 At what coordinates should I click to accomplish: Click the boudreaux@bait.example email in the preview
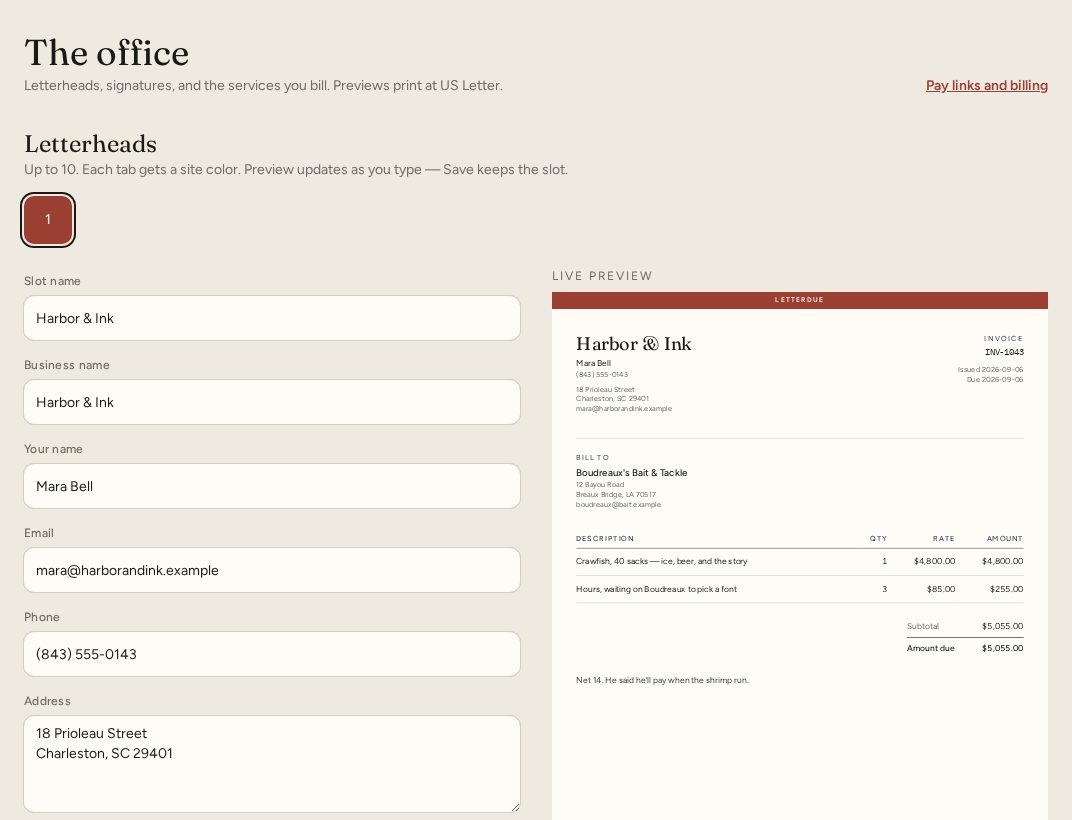[x=618, y=505]
